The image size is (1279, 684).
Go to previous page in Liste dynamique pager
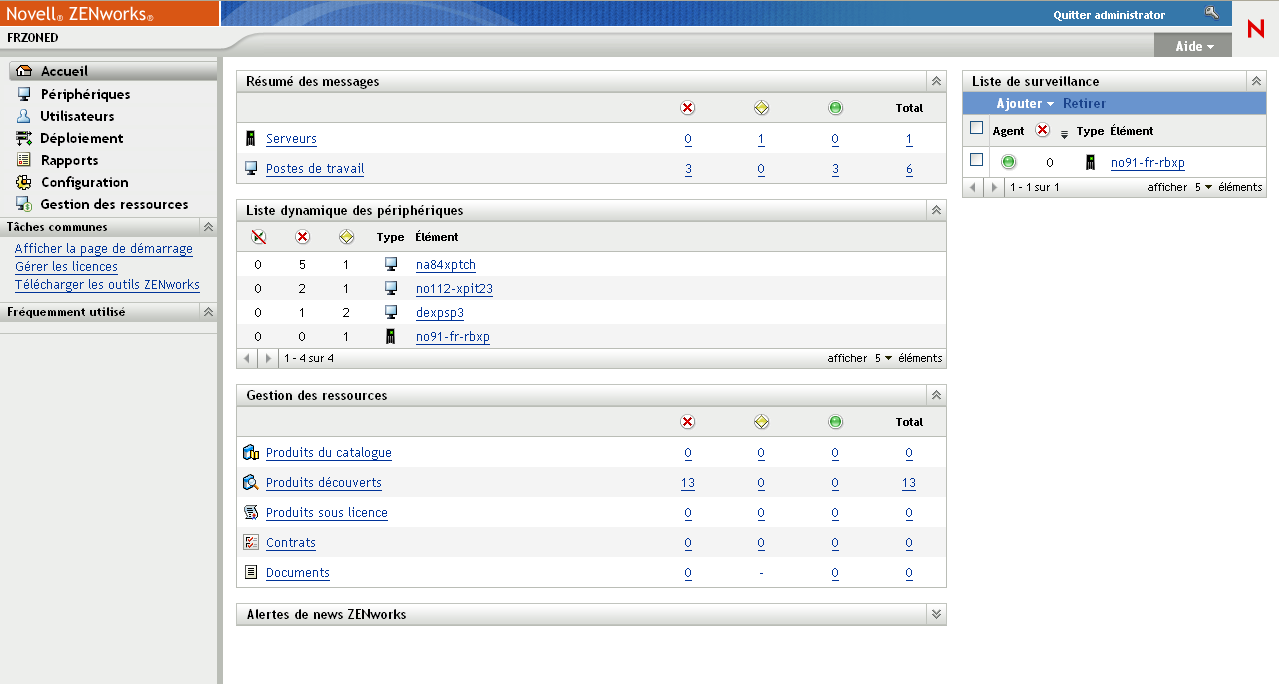pyautogui.click(x=248, y=358)
